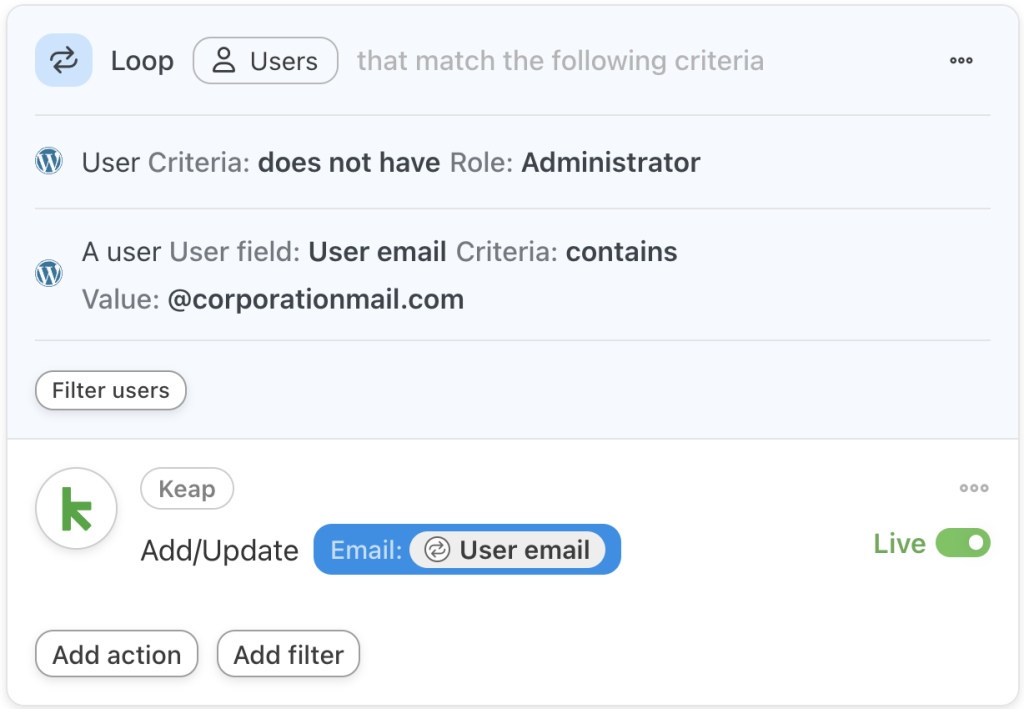
Task: Select the green Keap cursor icon
Action: [x=76, y=508]
